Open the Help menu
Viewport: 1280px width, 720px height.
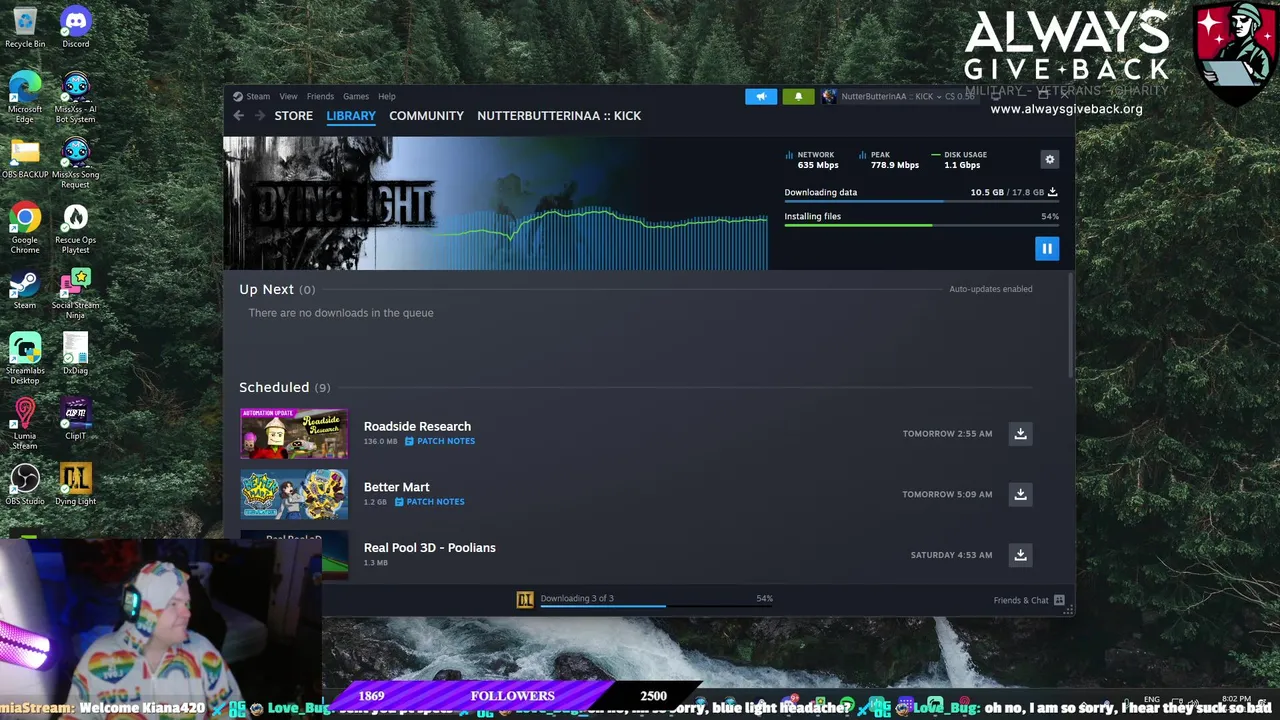coord(387,96)
